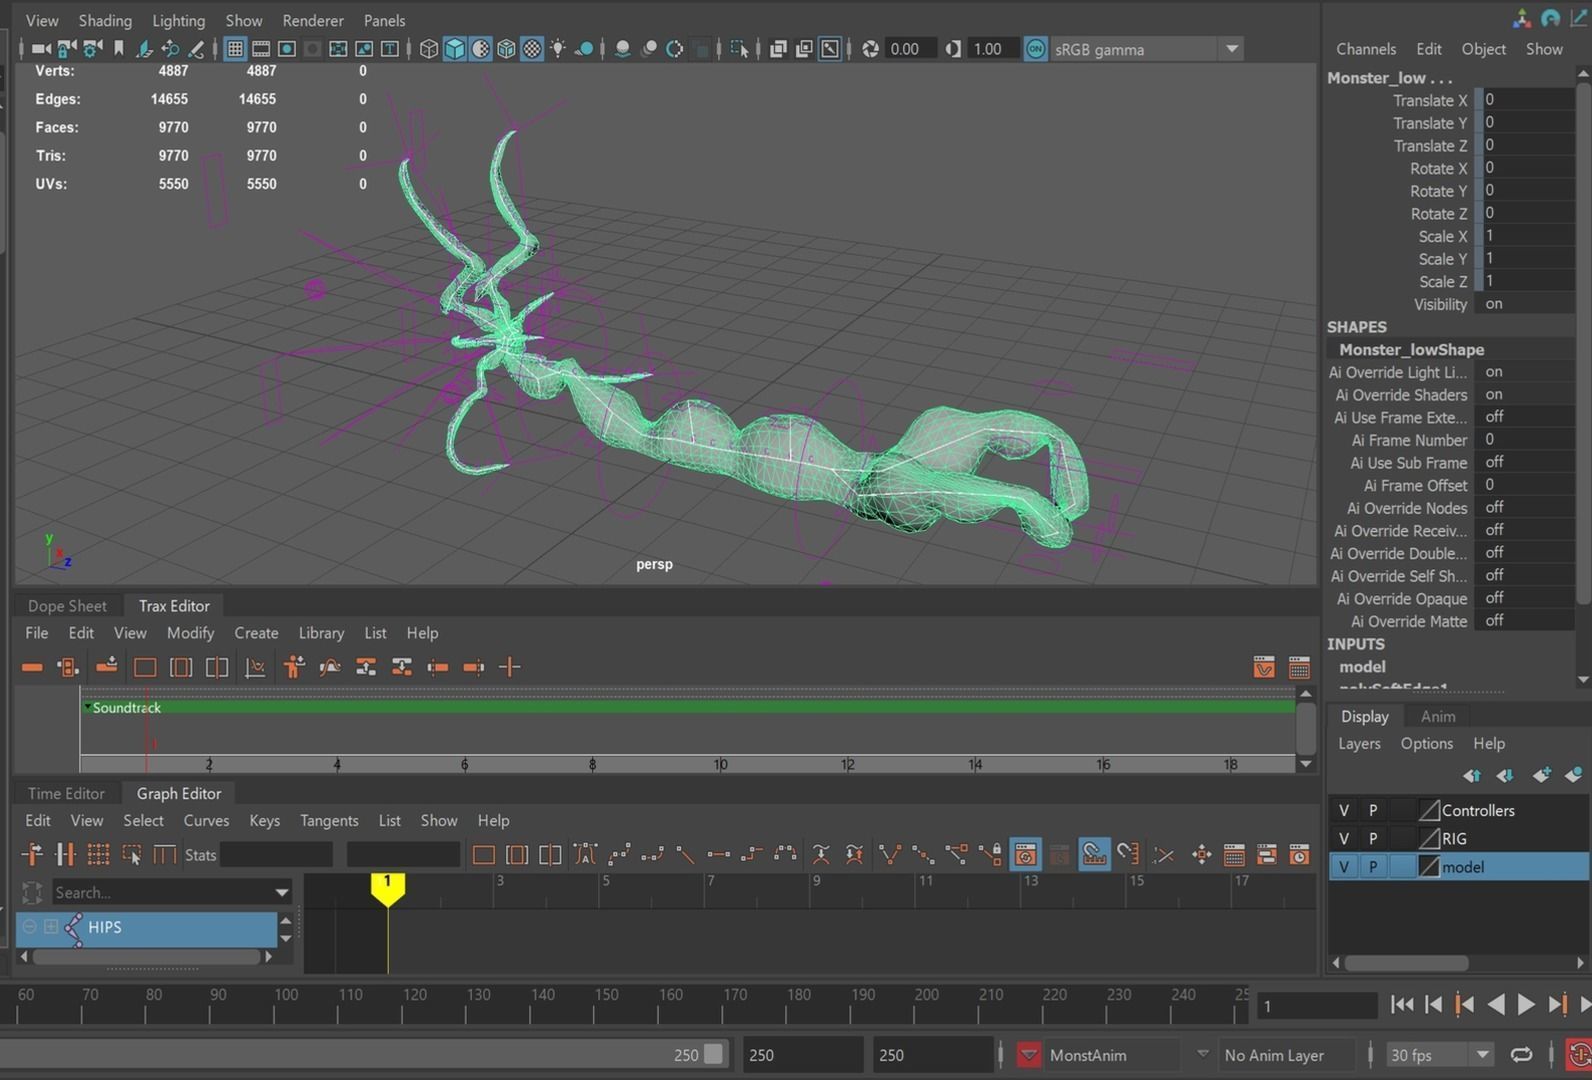1592x1080 pixels.
Task: Open Dope Sheet icon in Trax toolbar
Action: (1299, 667)
